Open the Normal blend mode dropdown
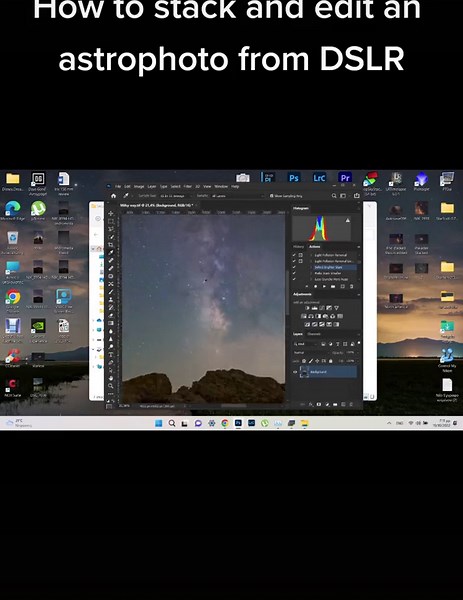This screenshot has width=463, height=600. pos(311,352)
